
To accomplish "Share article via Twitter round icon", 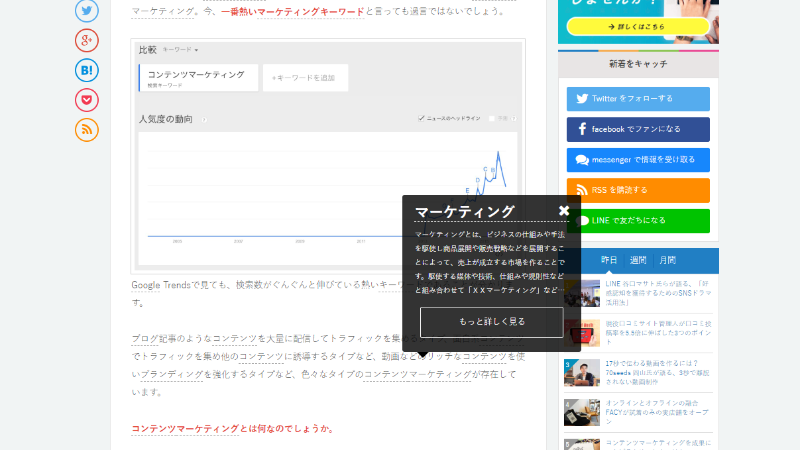I will 87,10.
